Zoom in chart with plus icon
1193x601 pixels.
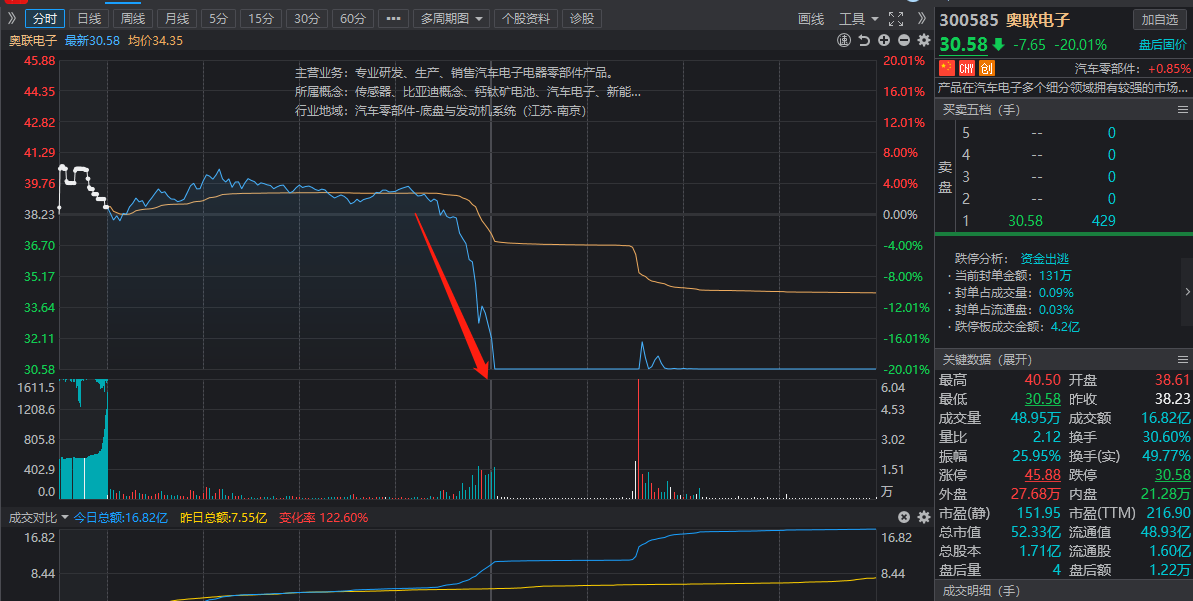point(884,40)
